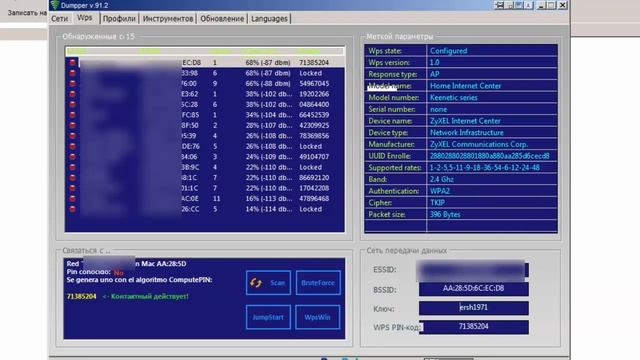Click Supported rates value

(x=484, y=168)
